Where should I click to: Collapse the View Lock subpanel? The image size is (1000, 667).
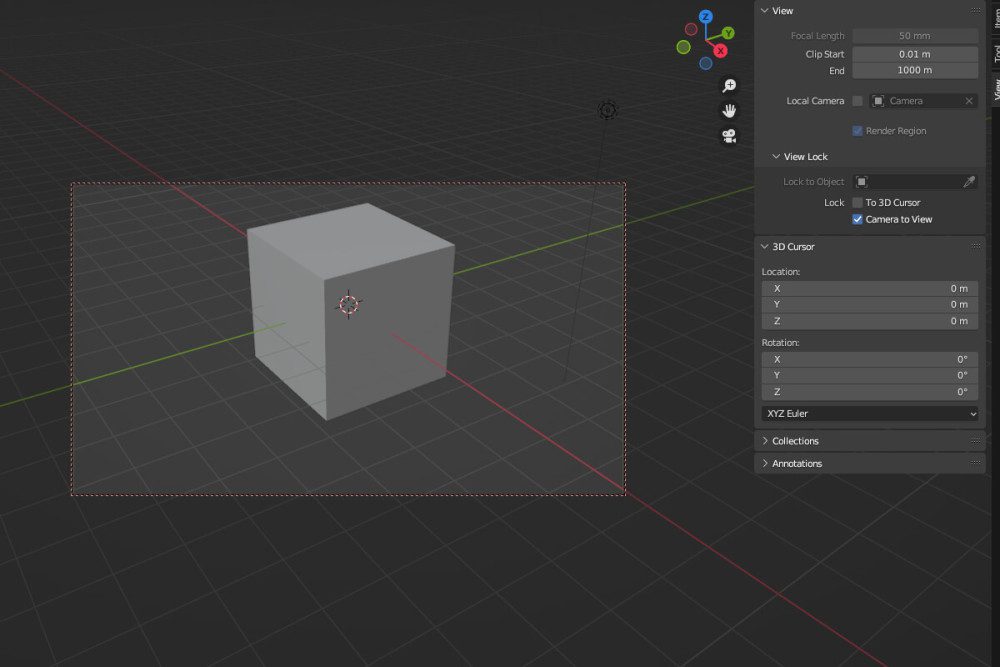pos(776,157)
